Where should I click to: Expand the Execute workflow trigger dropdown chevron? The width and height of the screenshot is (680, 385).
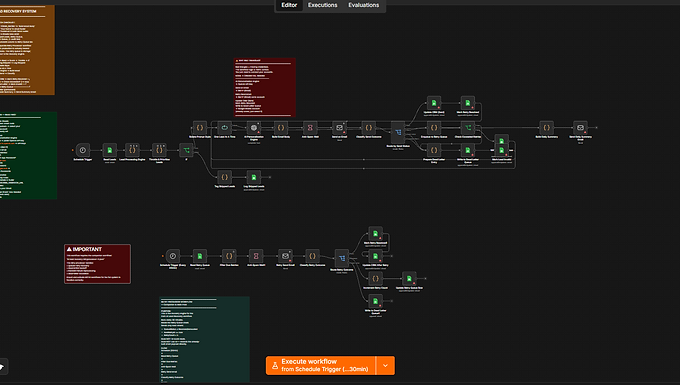click(385, 365)
